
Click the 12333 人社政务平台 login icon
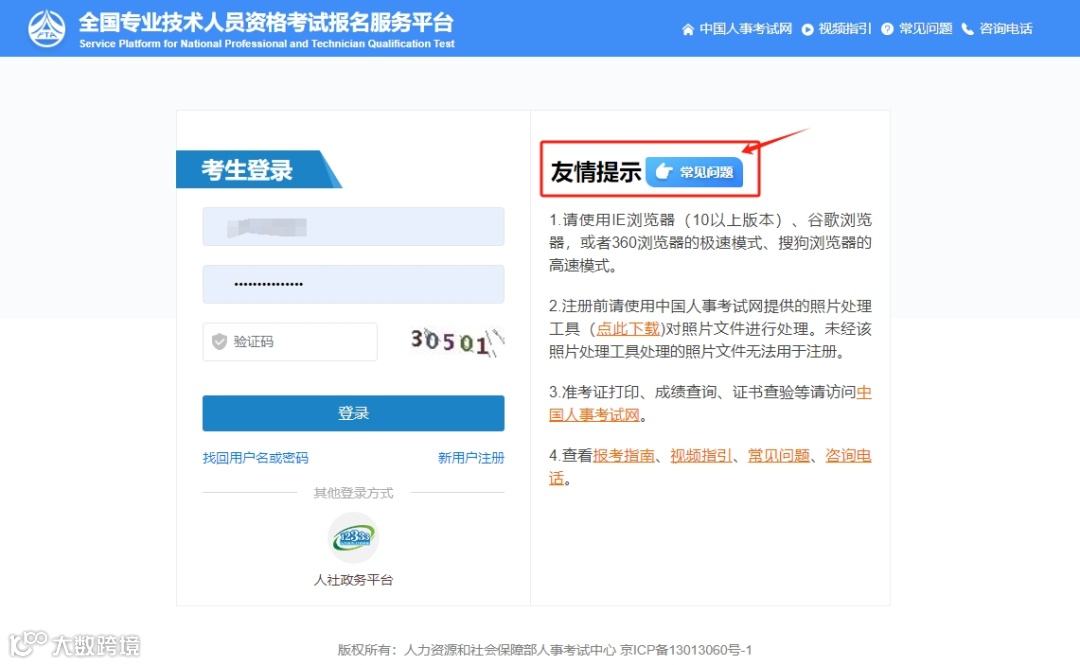(353, 538)
